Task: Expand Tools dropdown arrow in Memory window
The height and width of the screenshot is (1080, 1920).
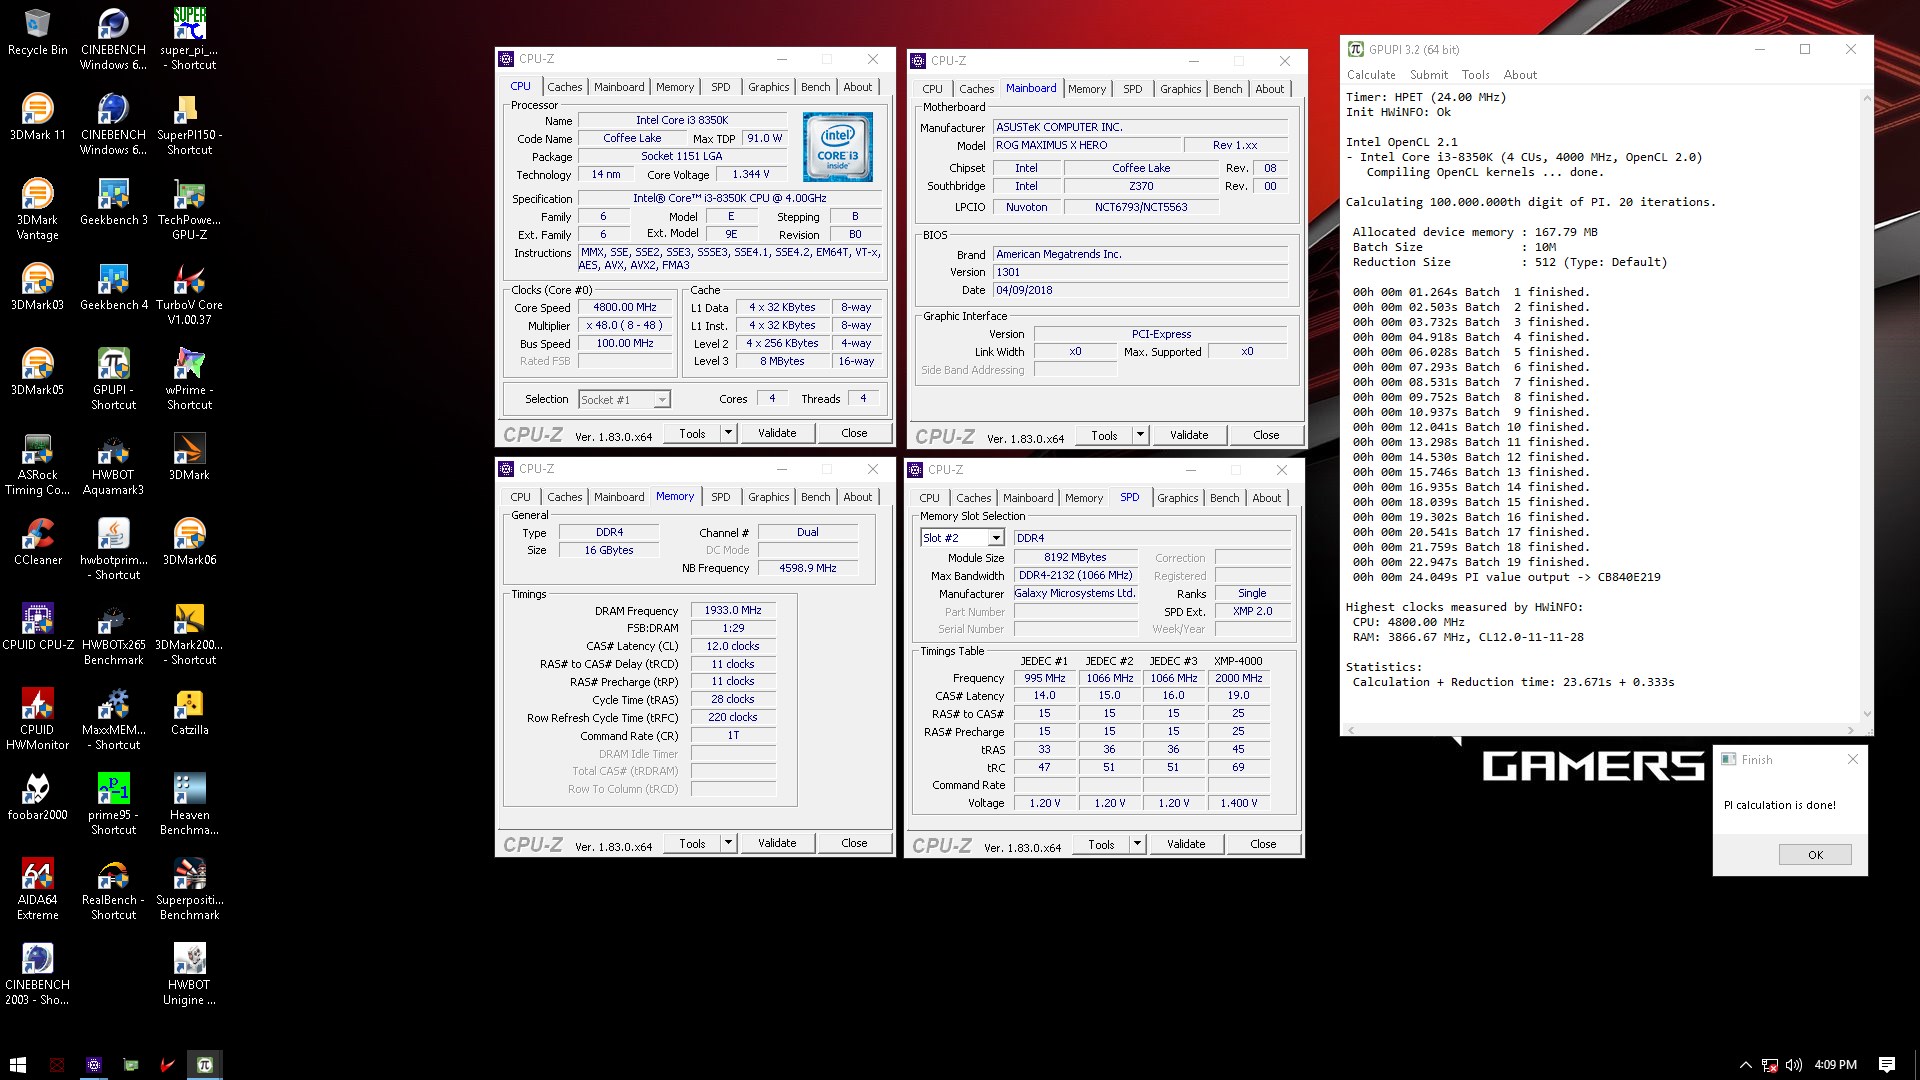Action: [x=728, y=843]
